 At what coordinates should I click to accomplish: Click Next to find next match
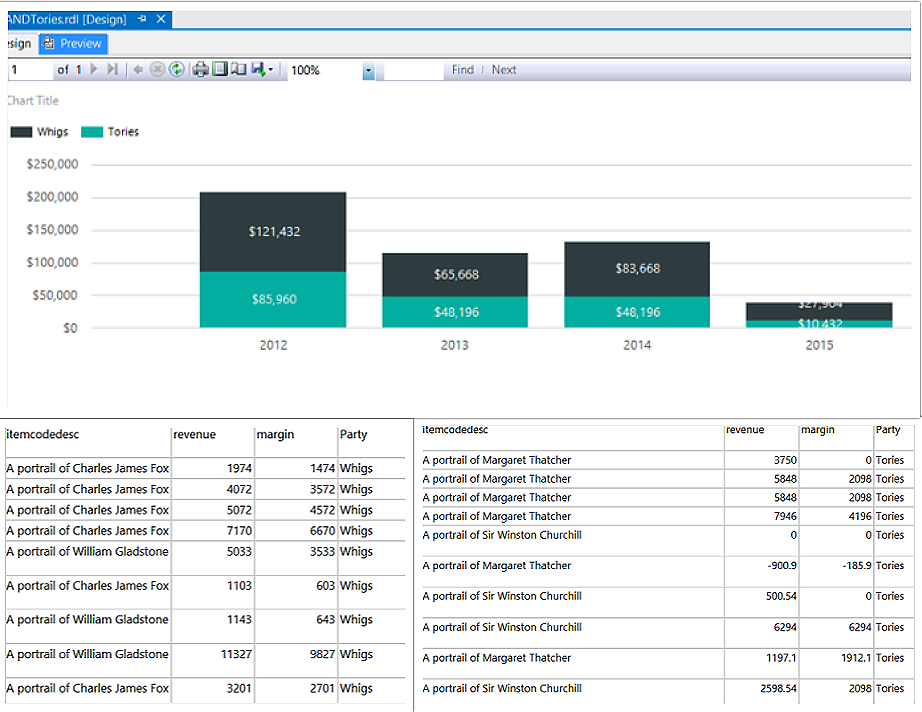tap(504, 70)
